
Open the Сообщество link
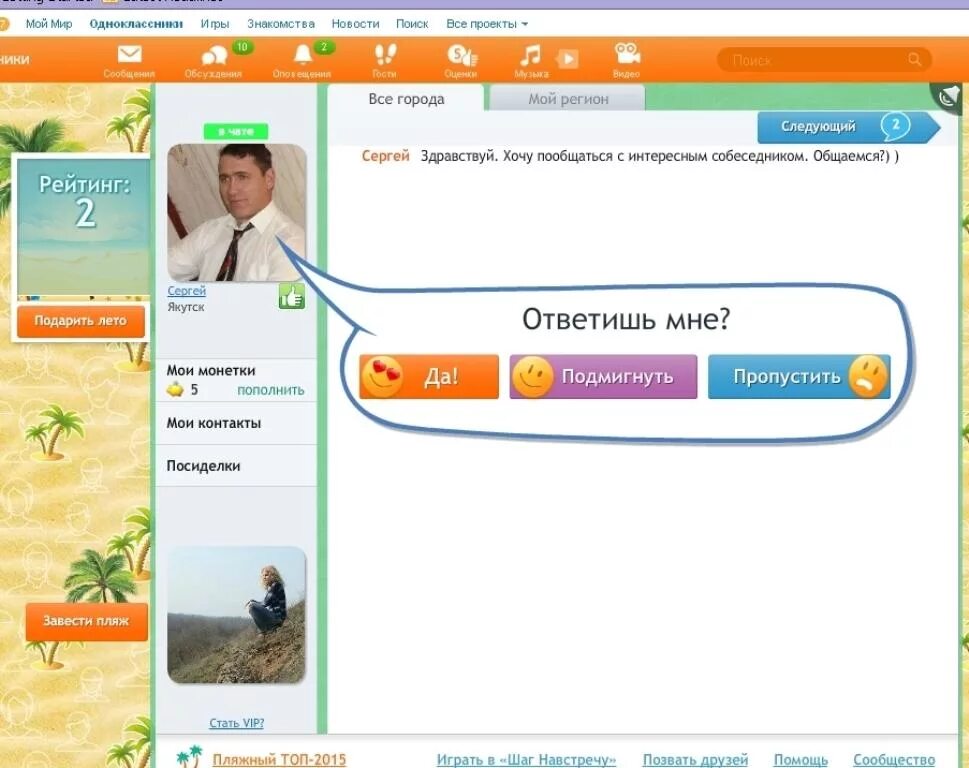point(894,759)
